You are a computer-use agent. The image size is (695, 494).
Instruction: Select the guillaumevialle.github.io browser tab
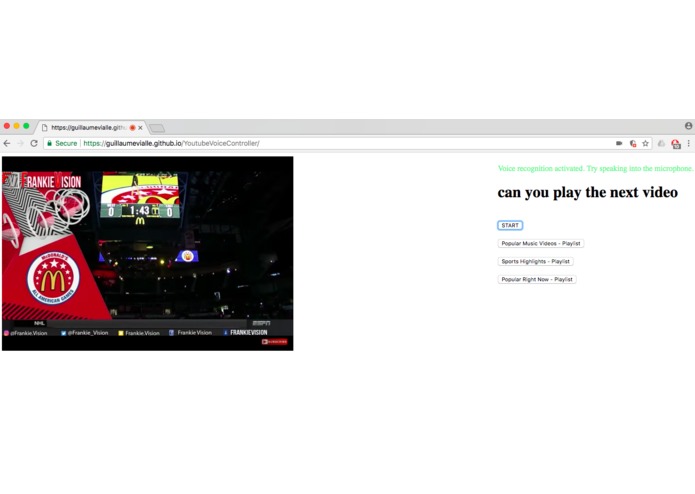click(91, 128)
